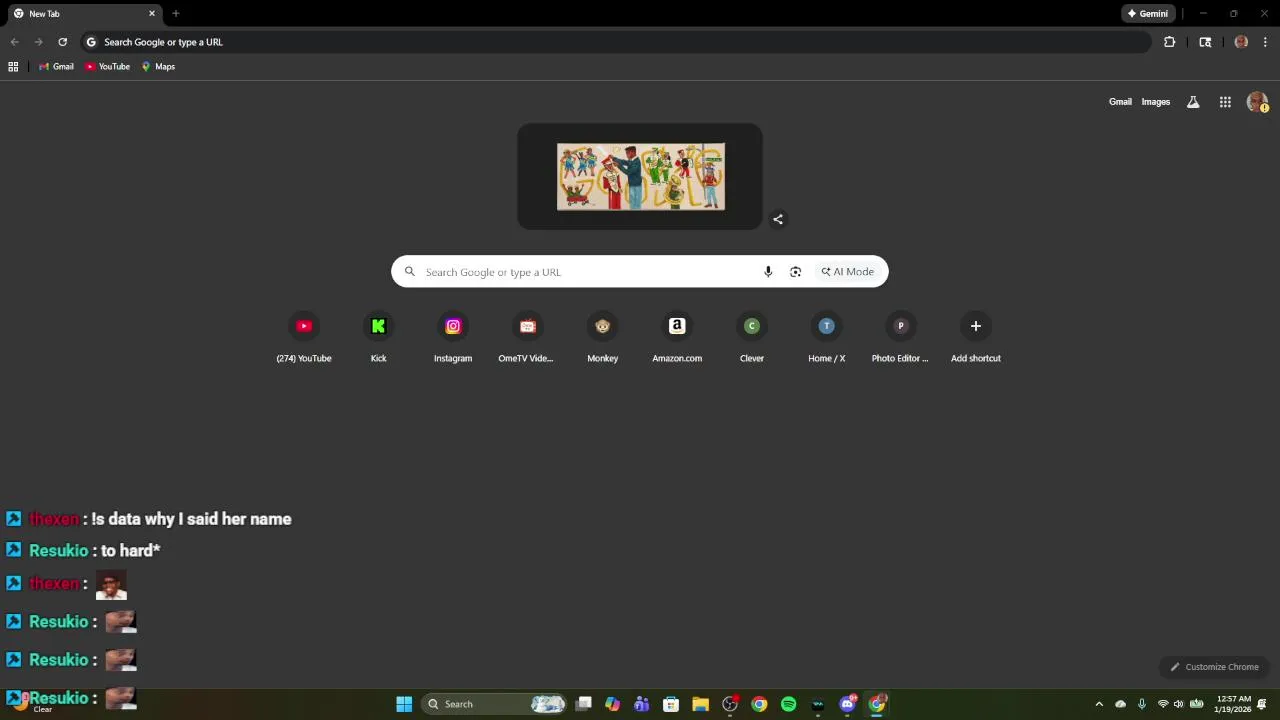This screenshot has width=1280, height=720.
Task: Show hidden system tray icons
Action: click(1099, 704)
